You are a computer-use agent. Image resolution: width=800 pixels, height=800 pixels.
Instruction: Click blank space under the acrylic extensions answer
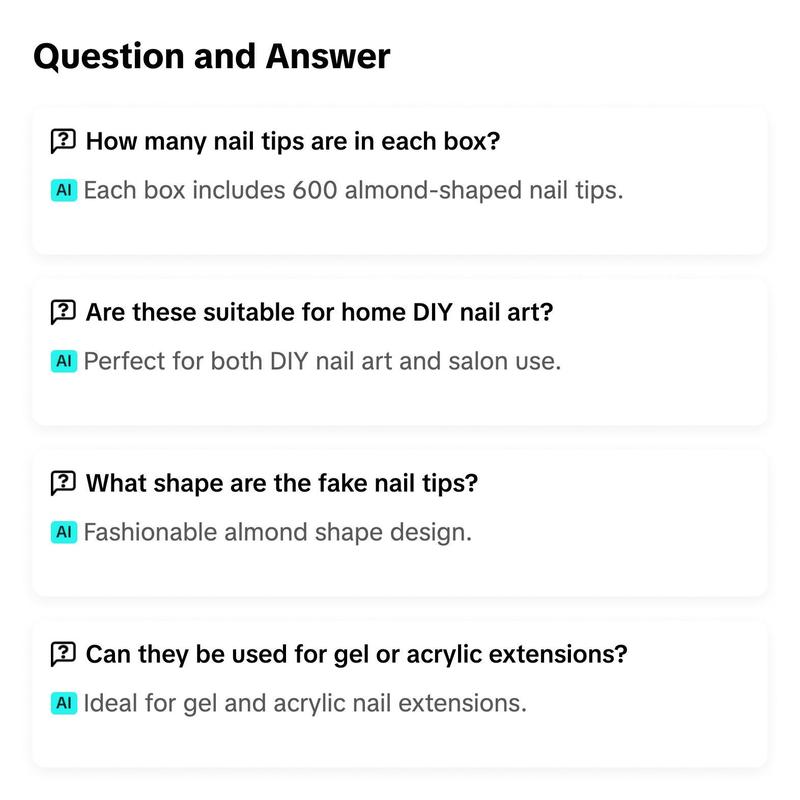pos(400,742)
